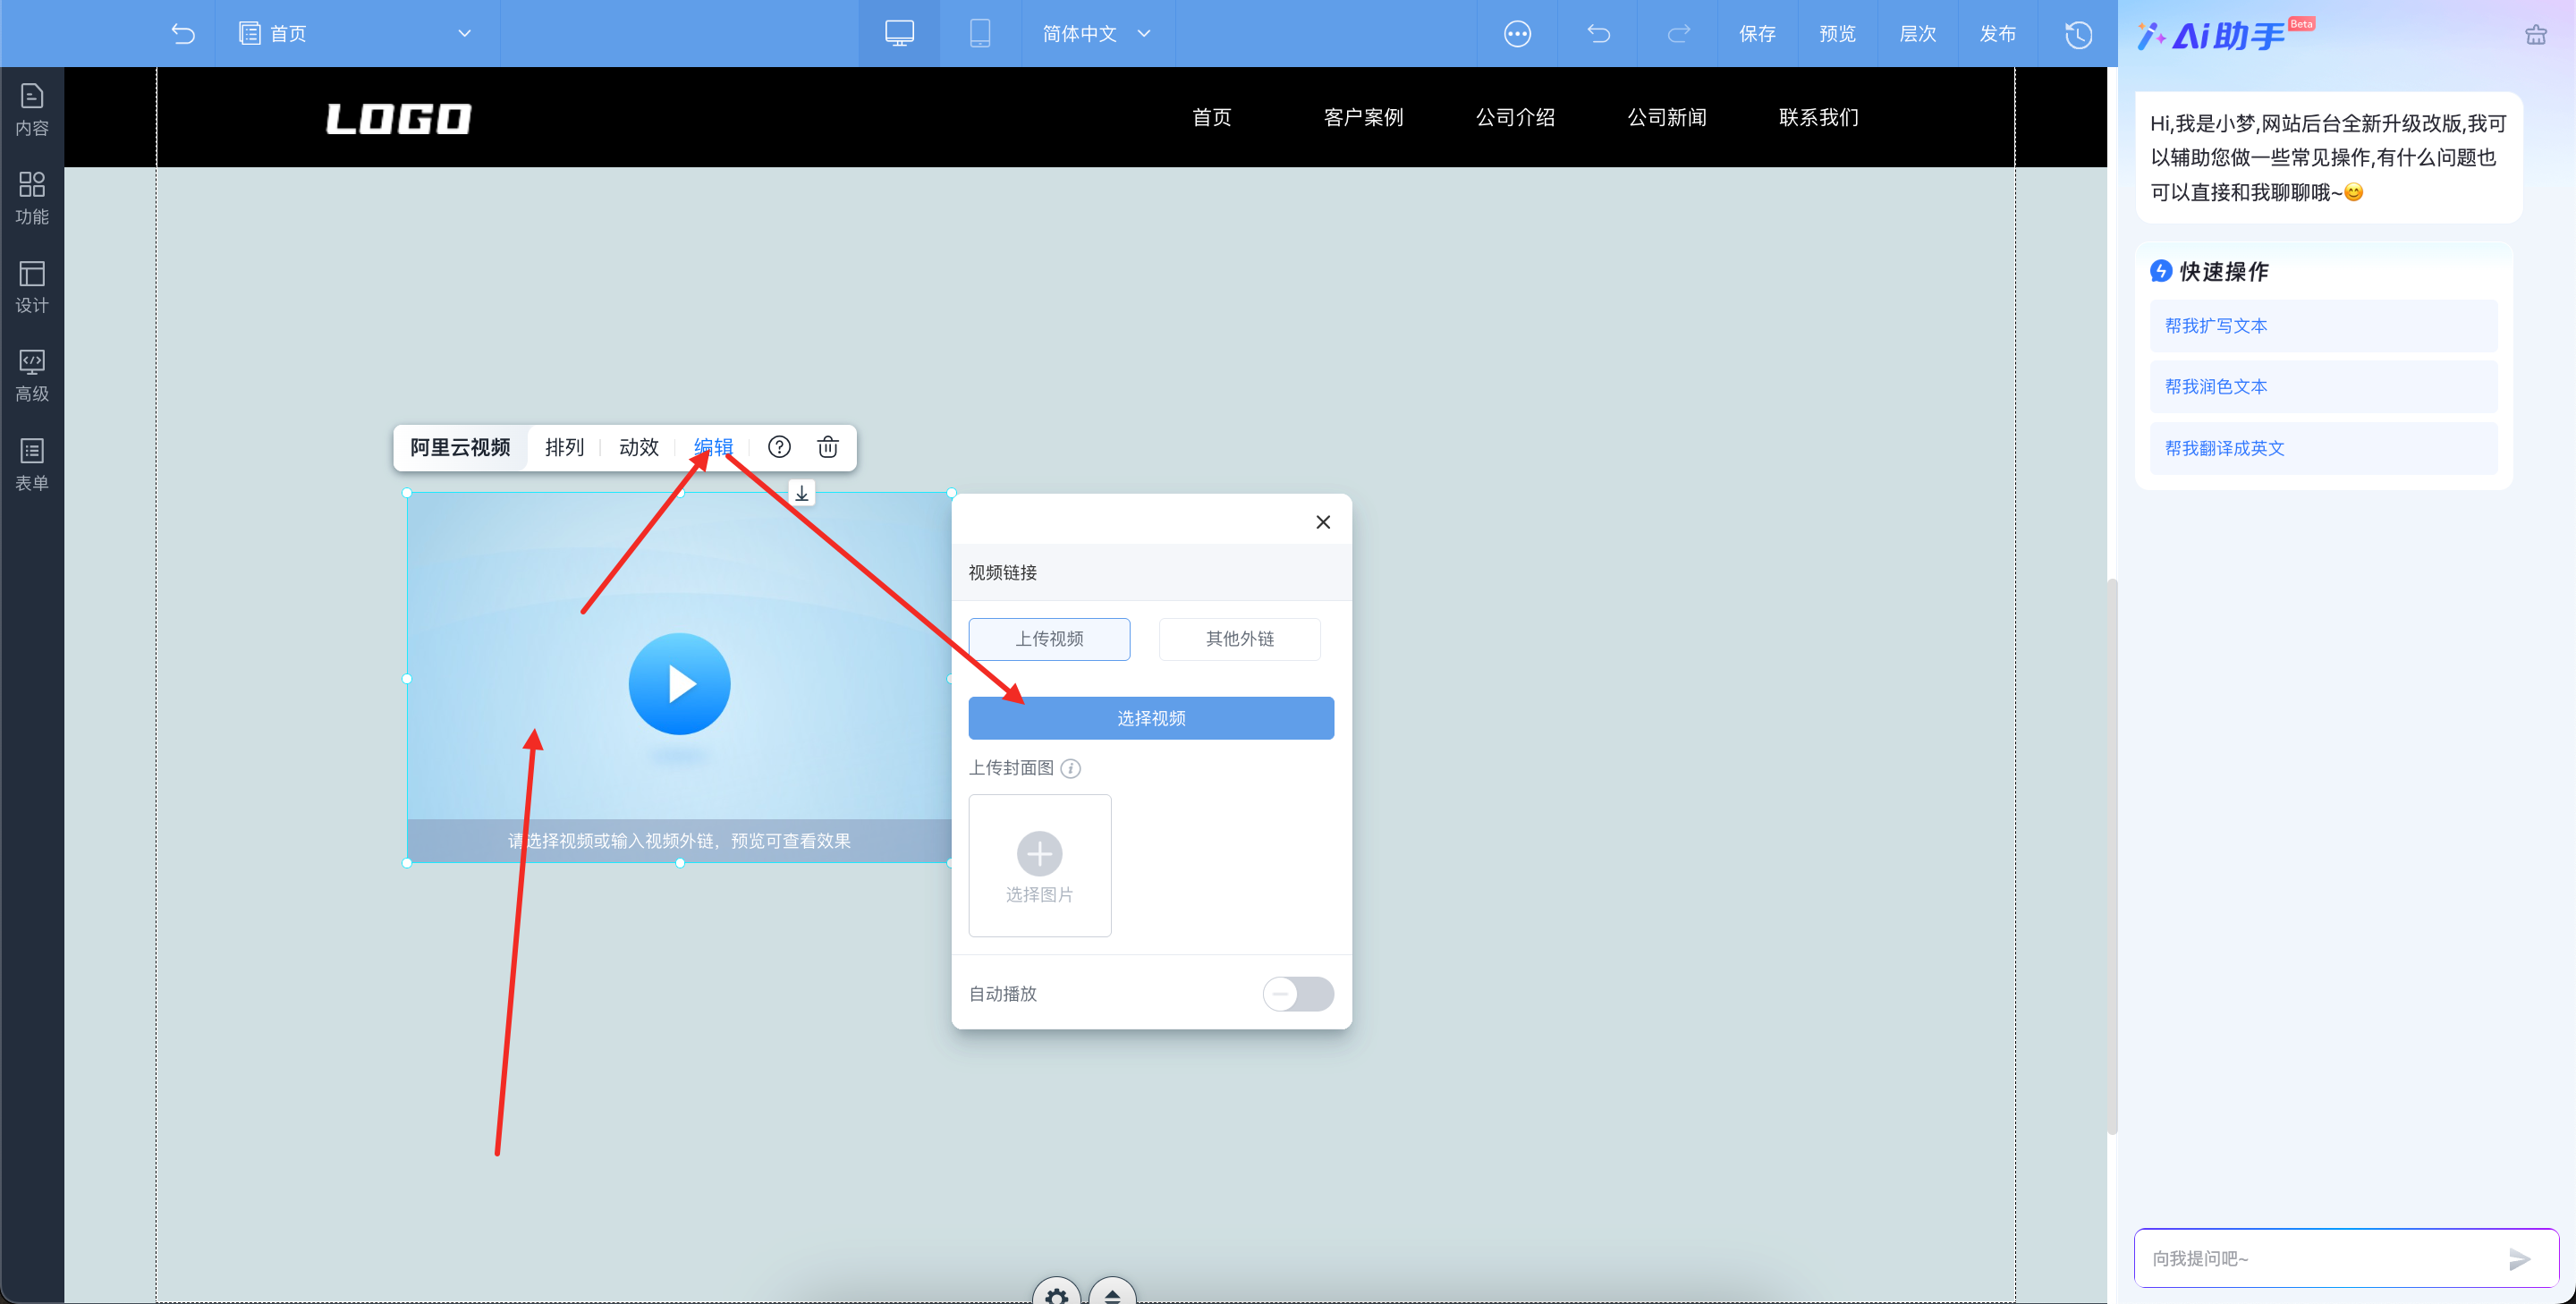
Task: Open 公司介绍 navigation menu item
Action: [1515, 117]
